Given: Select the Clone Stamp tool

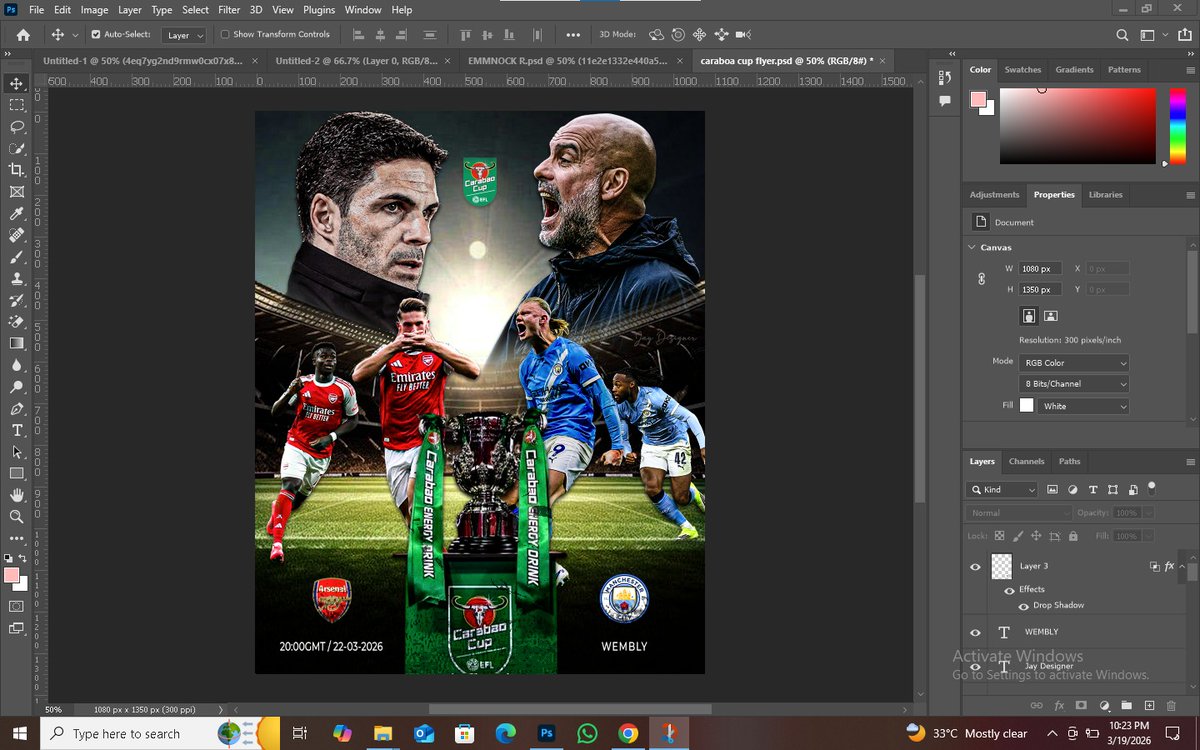Looking at the screenshot, I should click(x=17, y=279).
